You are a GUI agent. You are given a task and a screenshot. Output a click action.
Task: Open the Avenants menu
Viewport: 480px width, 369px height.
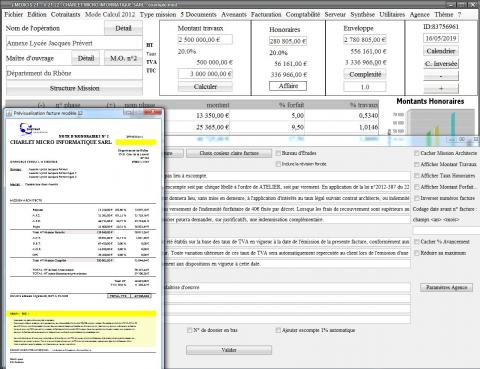(x=234, y=15)
